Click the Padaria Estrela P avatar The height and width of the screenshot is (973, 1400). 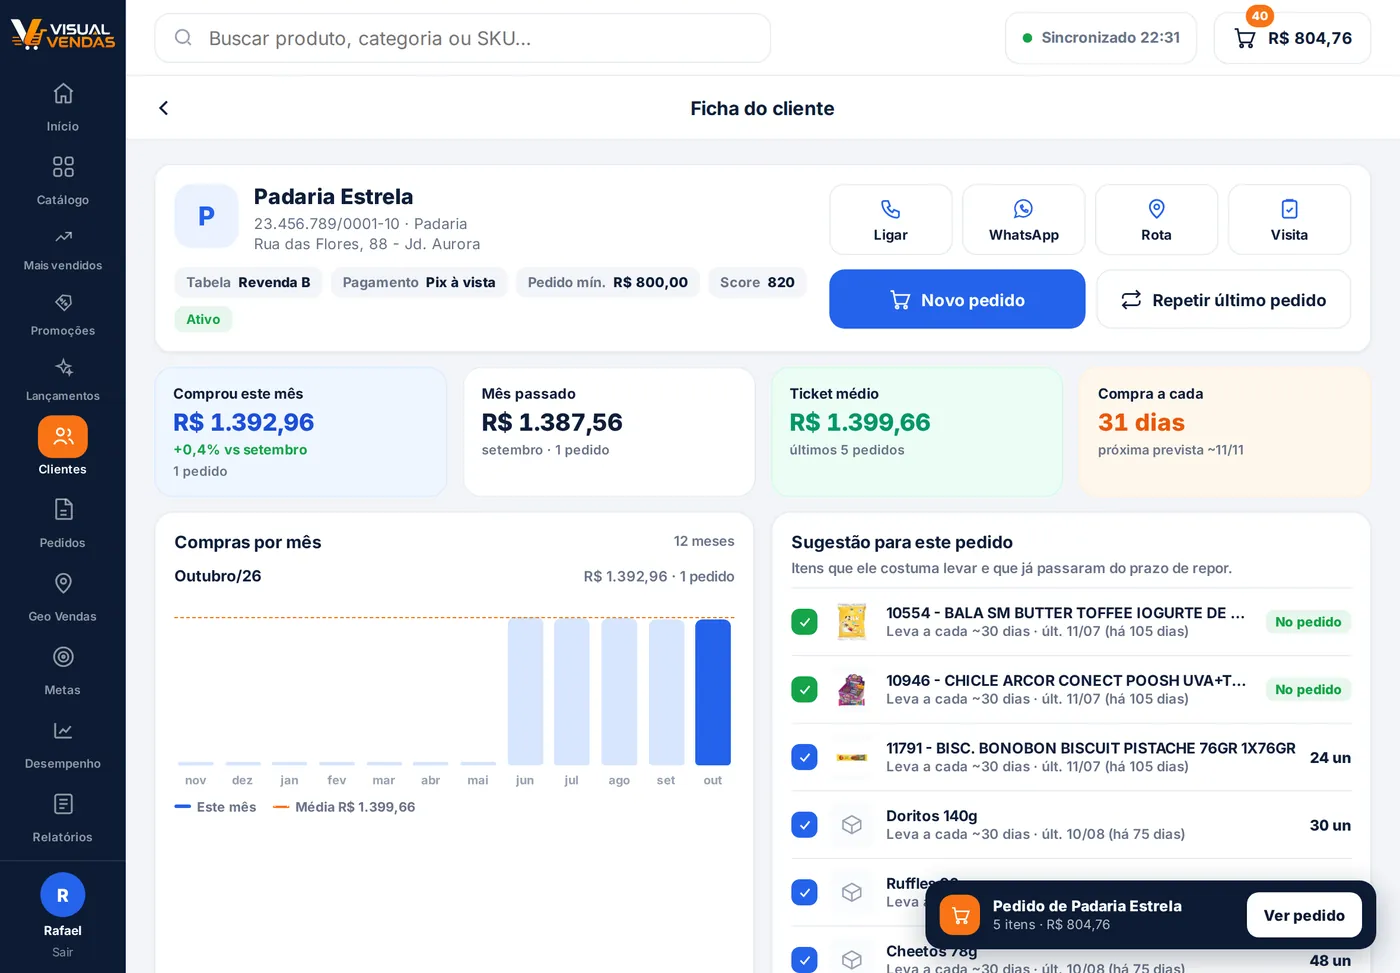pos(206,216)
